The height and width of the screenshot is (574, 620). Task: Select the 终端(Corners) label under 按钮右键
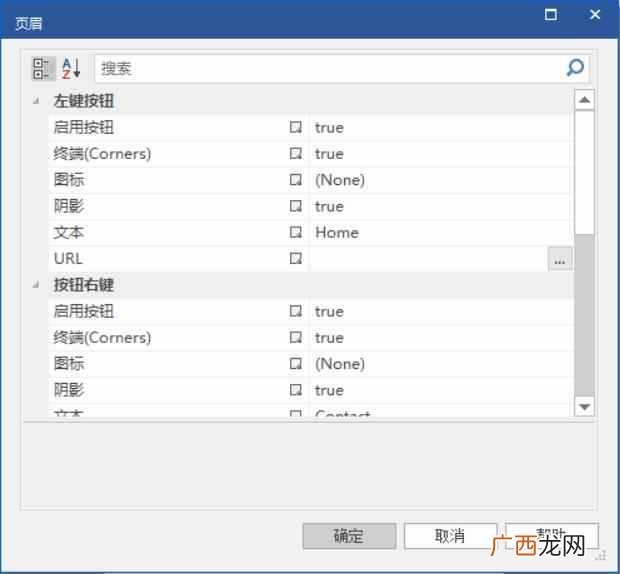tap(102, 337)
